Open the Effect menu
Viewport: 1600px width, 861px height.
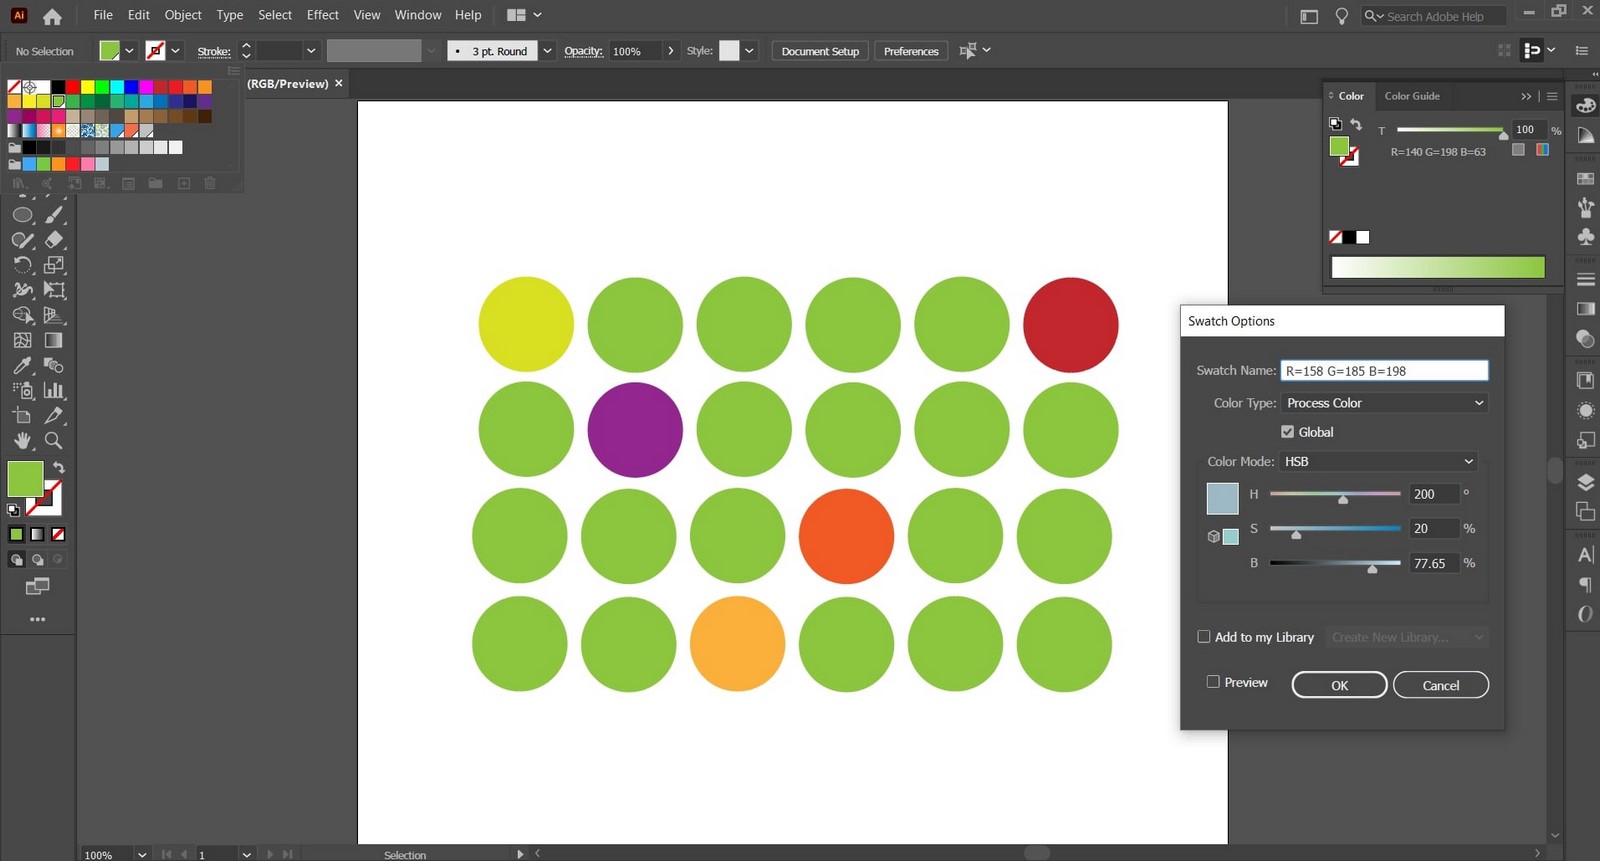point(322,15)
